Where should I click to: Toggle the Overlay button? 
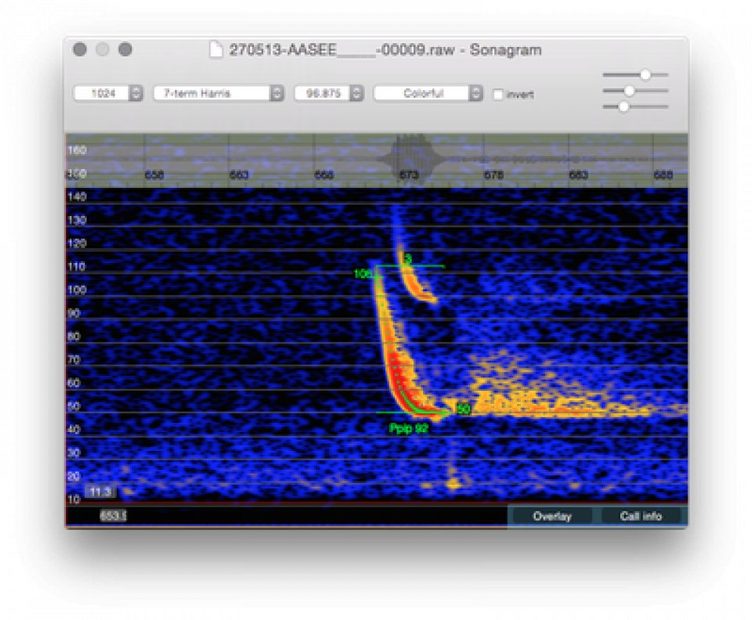pyautogui.click(x=552, y=516)
